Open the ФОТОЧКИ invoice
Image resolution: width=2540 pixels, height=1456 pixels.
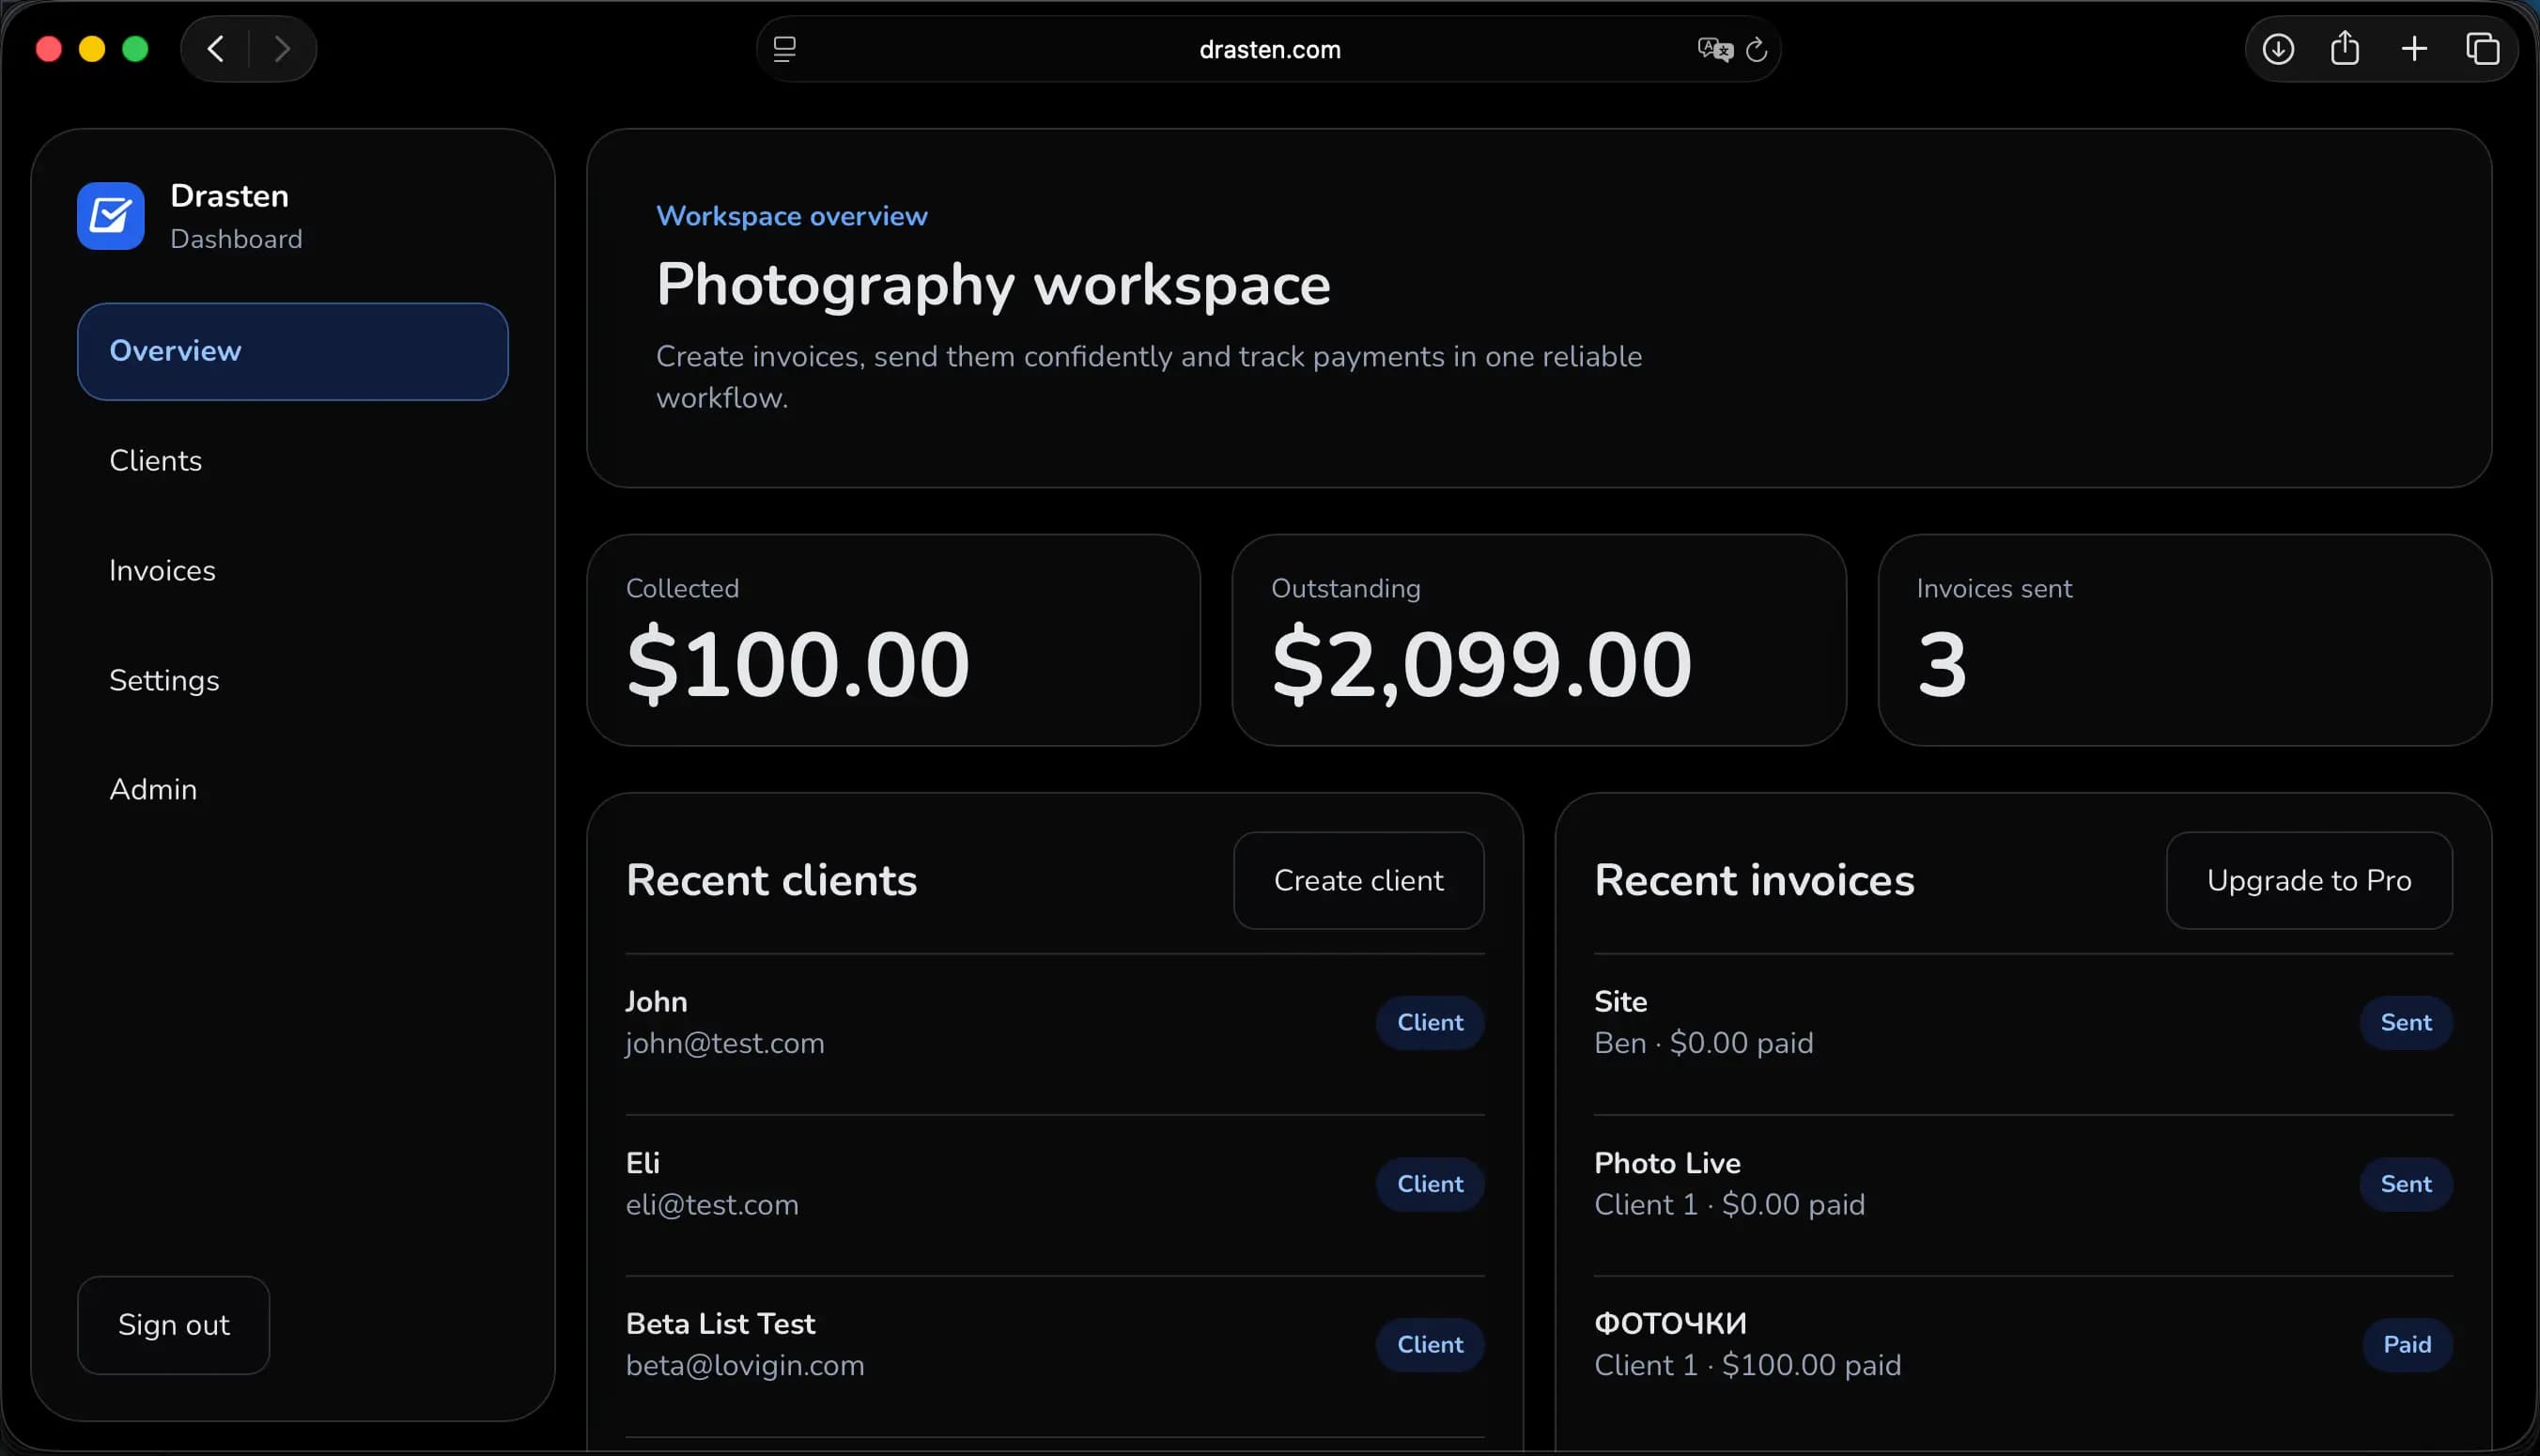click(2024, 1357)
